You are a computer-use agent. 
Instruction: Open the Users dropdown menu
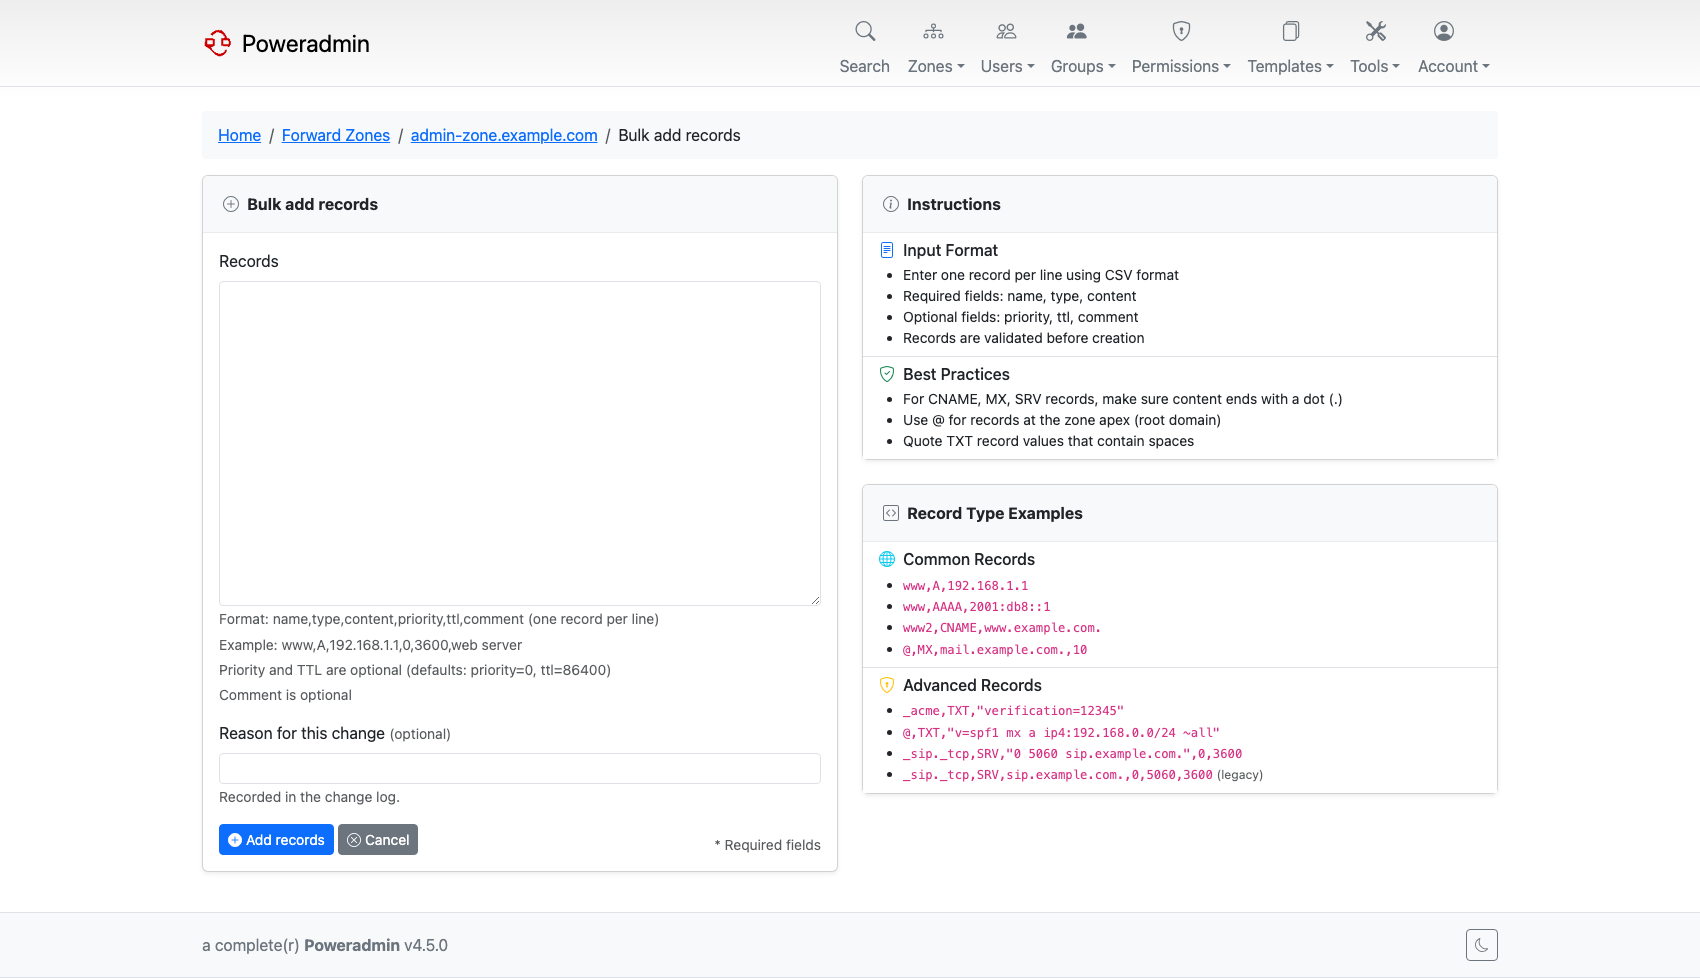1007,66
